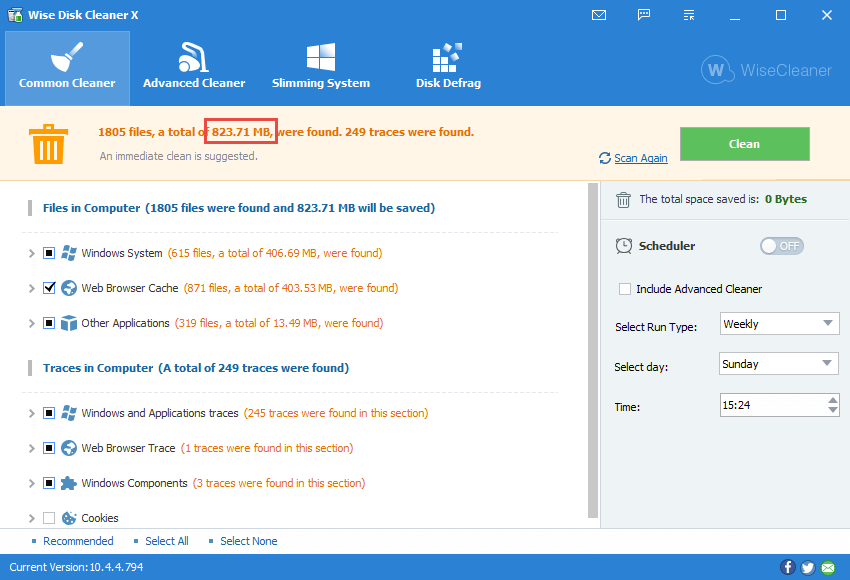The width and height of the screenshot is (850, 580).
Task: Open the Facebook icon in status bar
Action: [x=788, y=568]
